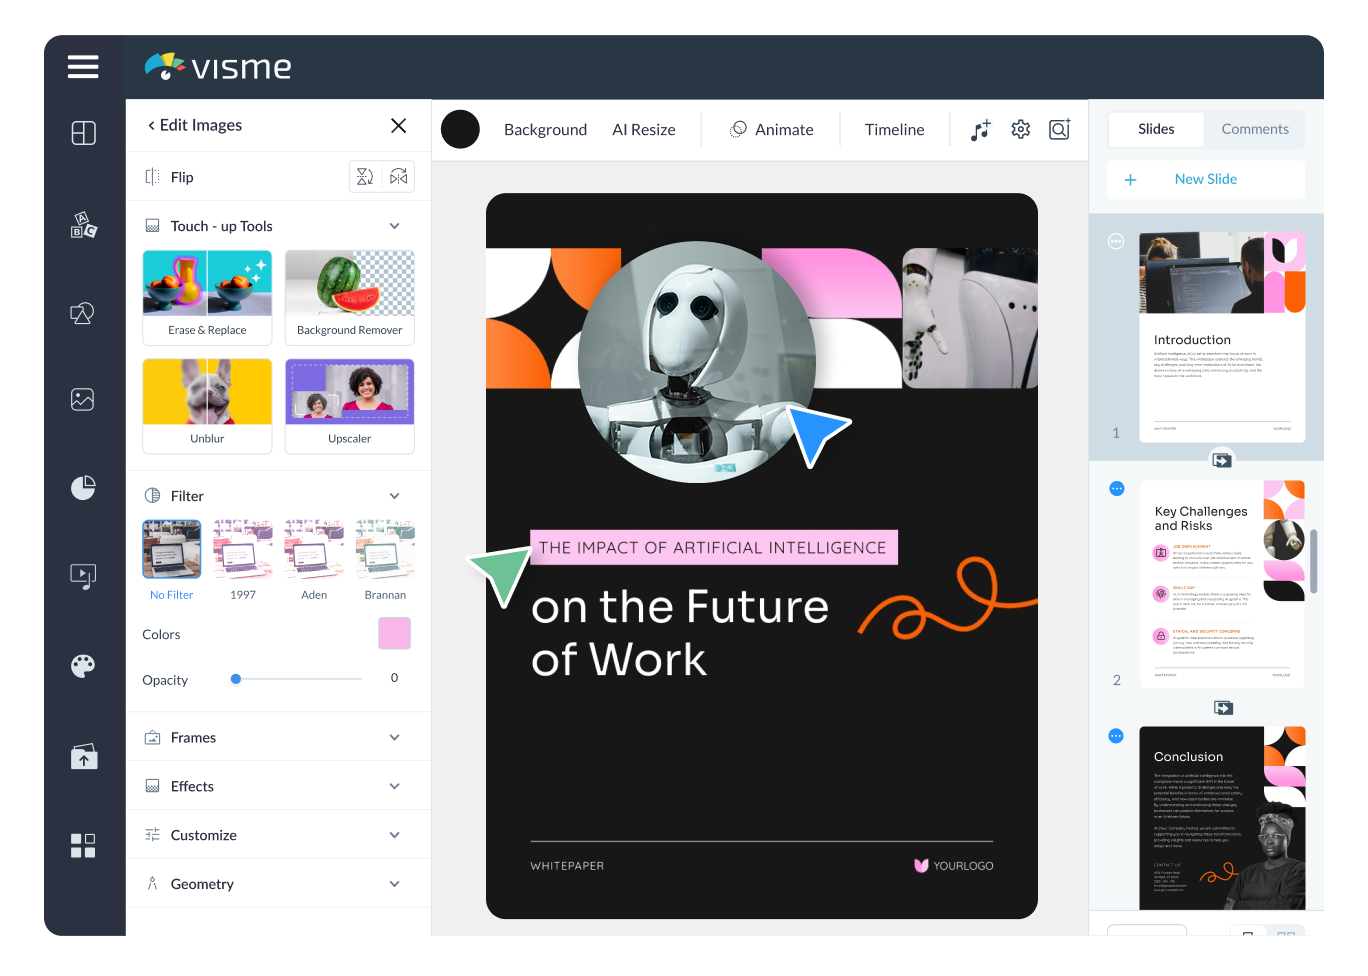
Task: Open the Animate menu in the toolbar
Action: point(771,129)
